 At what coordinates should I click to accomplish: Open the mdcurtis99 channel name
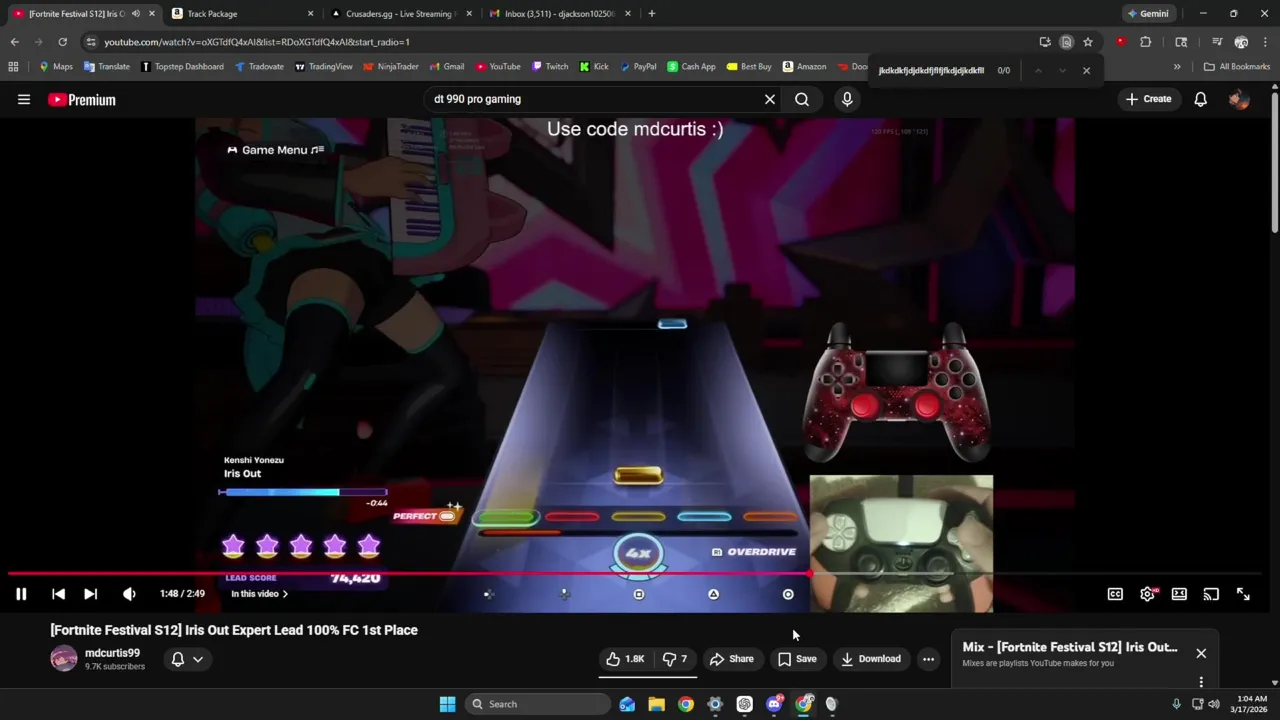pos(112,653)
